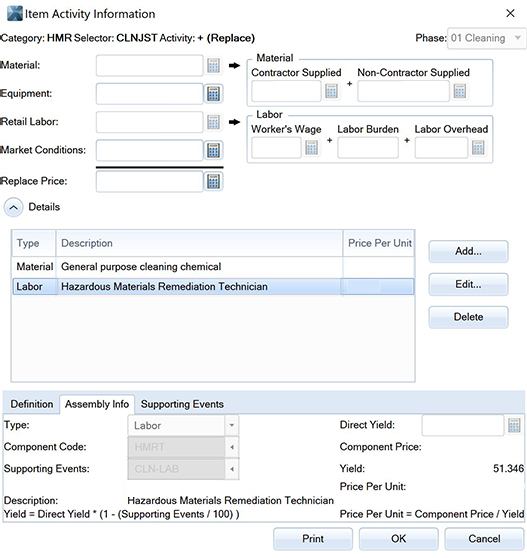
Task: Open Replace Price calculator icon
Action: (x=213, y=181)
